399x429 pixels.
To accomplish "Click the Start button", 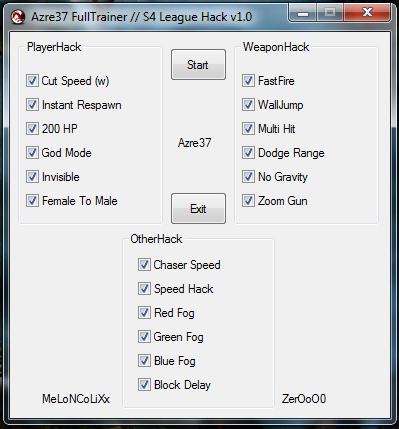I will click(198, 65).
